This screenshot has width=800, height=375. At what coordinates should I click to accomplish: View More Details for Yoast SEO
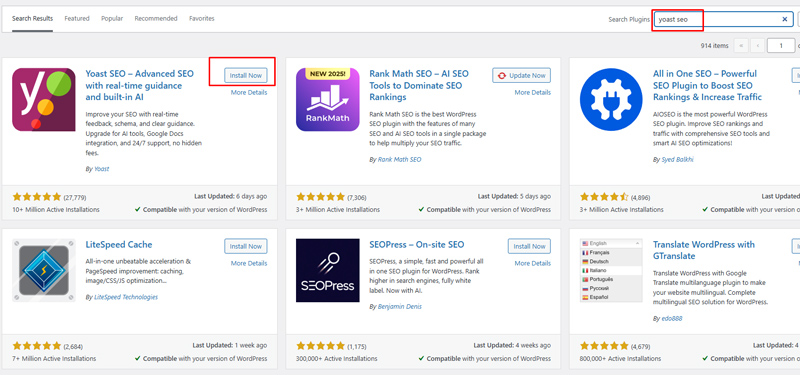249,93
